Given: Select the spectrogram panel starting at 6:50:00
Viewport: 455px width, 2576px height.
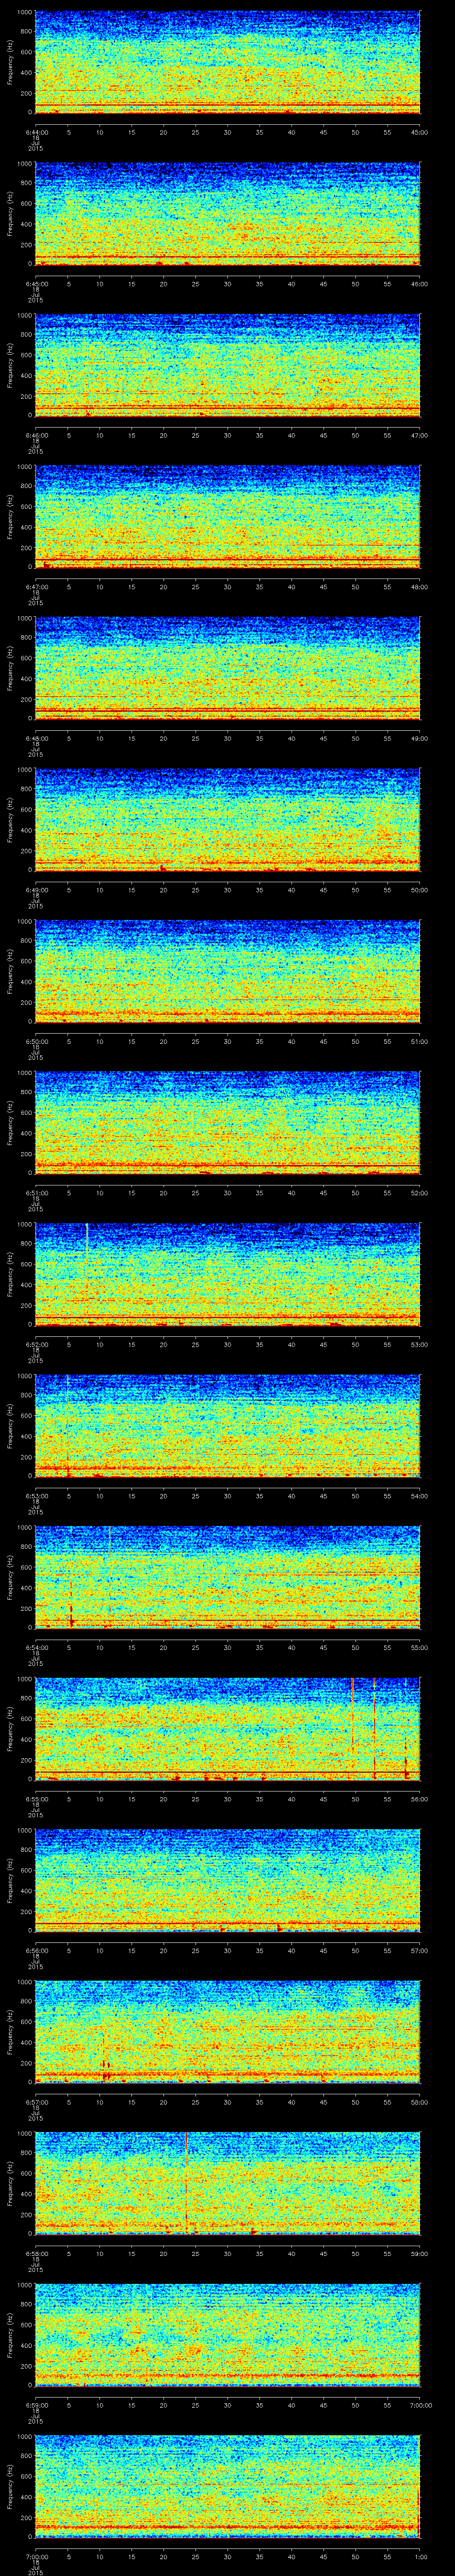Looking at the screenshot, I should [228, 971].
